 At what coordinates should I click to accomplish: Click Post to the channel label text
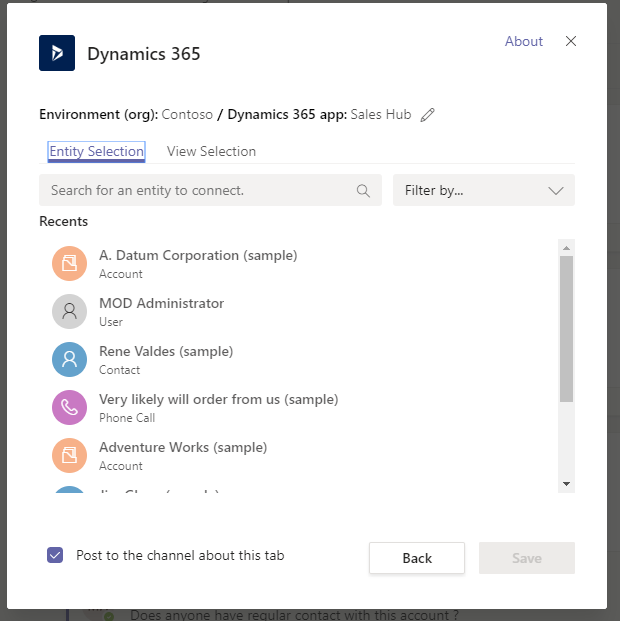(180, 555)
